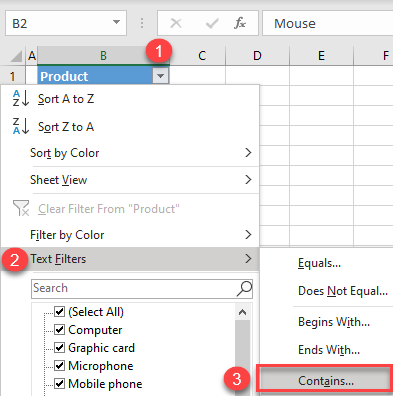Open Sheet View menu item
This screenshot has height=396, width=393.
click(x=130, y=180)
